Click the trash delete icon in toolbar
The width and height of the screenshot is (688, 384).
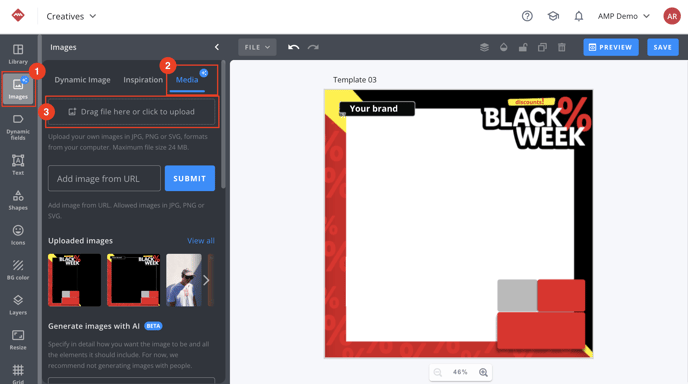[562, 47]
